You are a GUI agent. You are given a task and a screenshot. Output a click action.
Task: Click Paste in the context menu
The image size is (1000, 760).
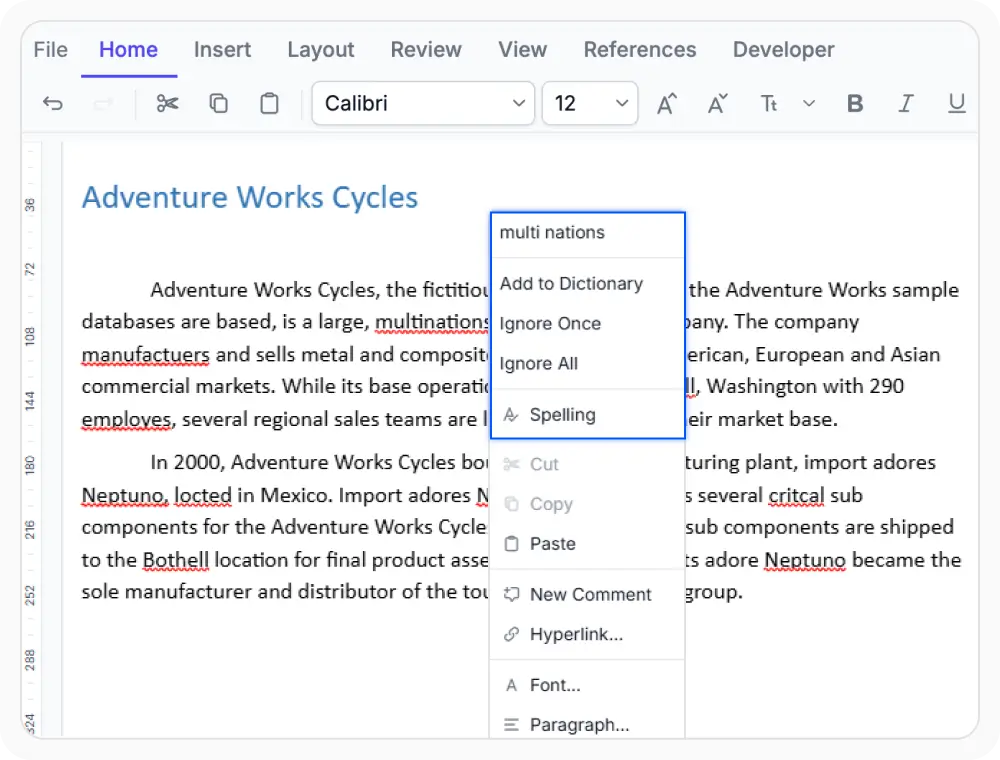pos(587,544)
